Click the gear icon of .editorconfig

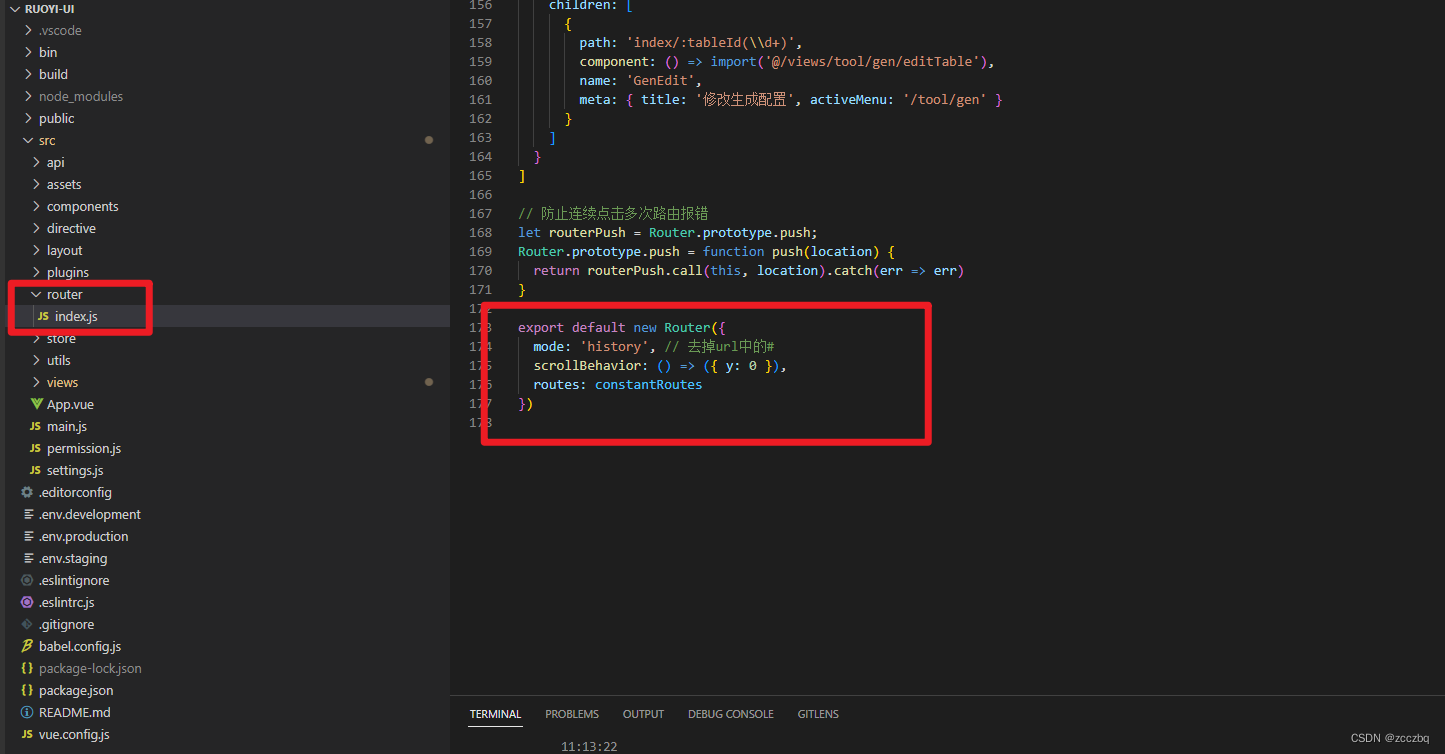28,492
